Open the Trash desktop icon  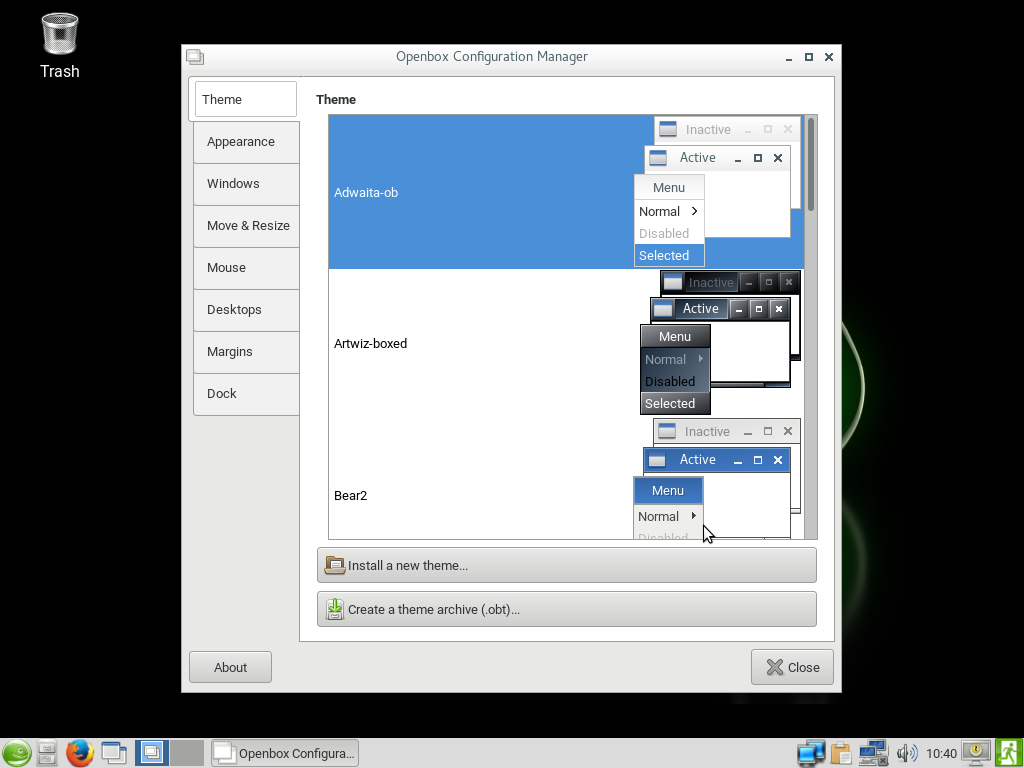point(60,45)
